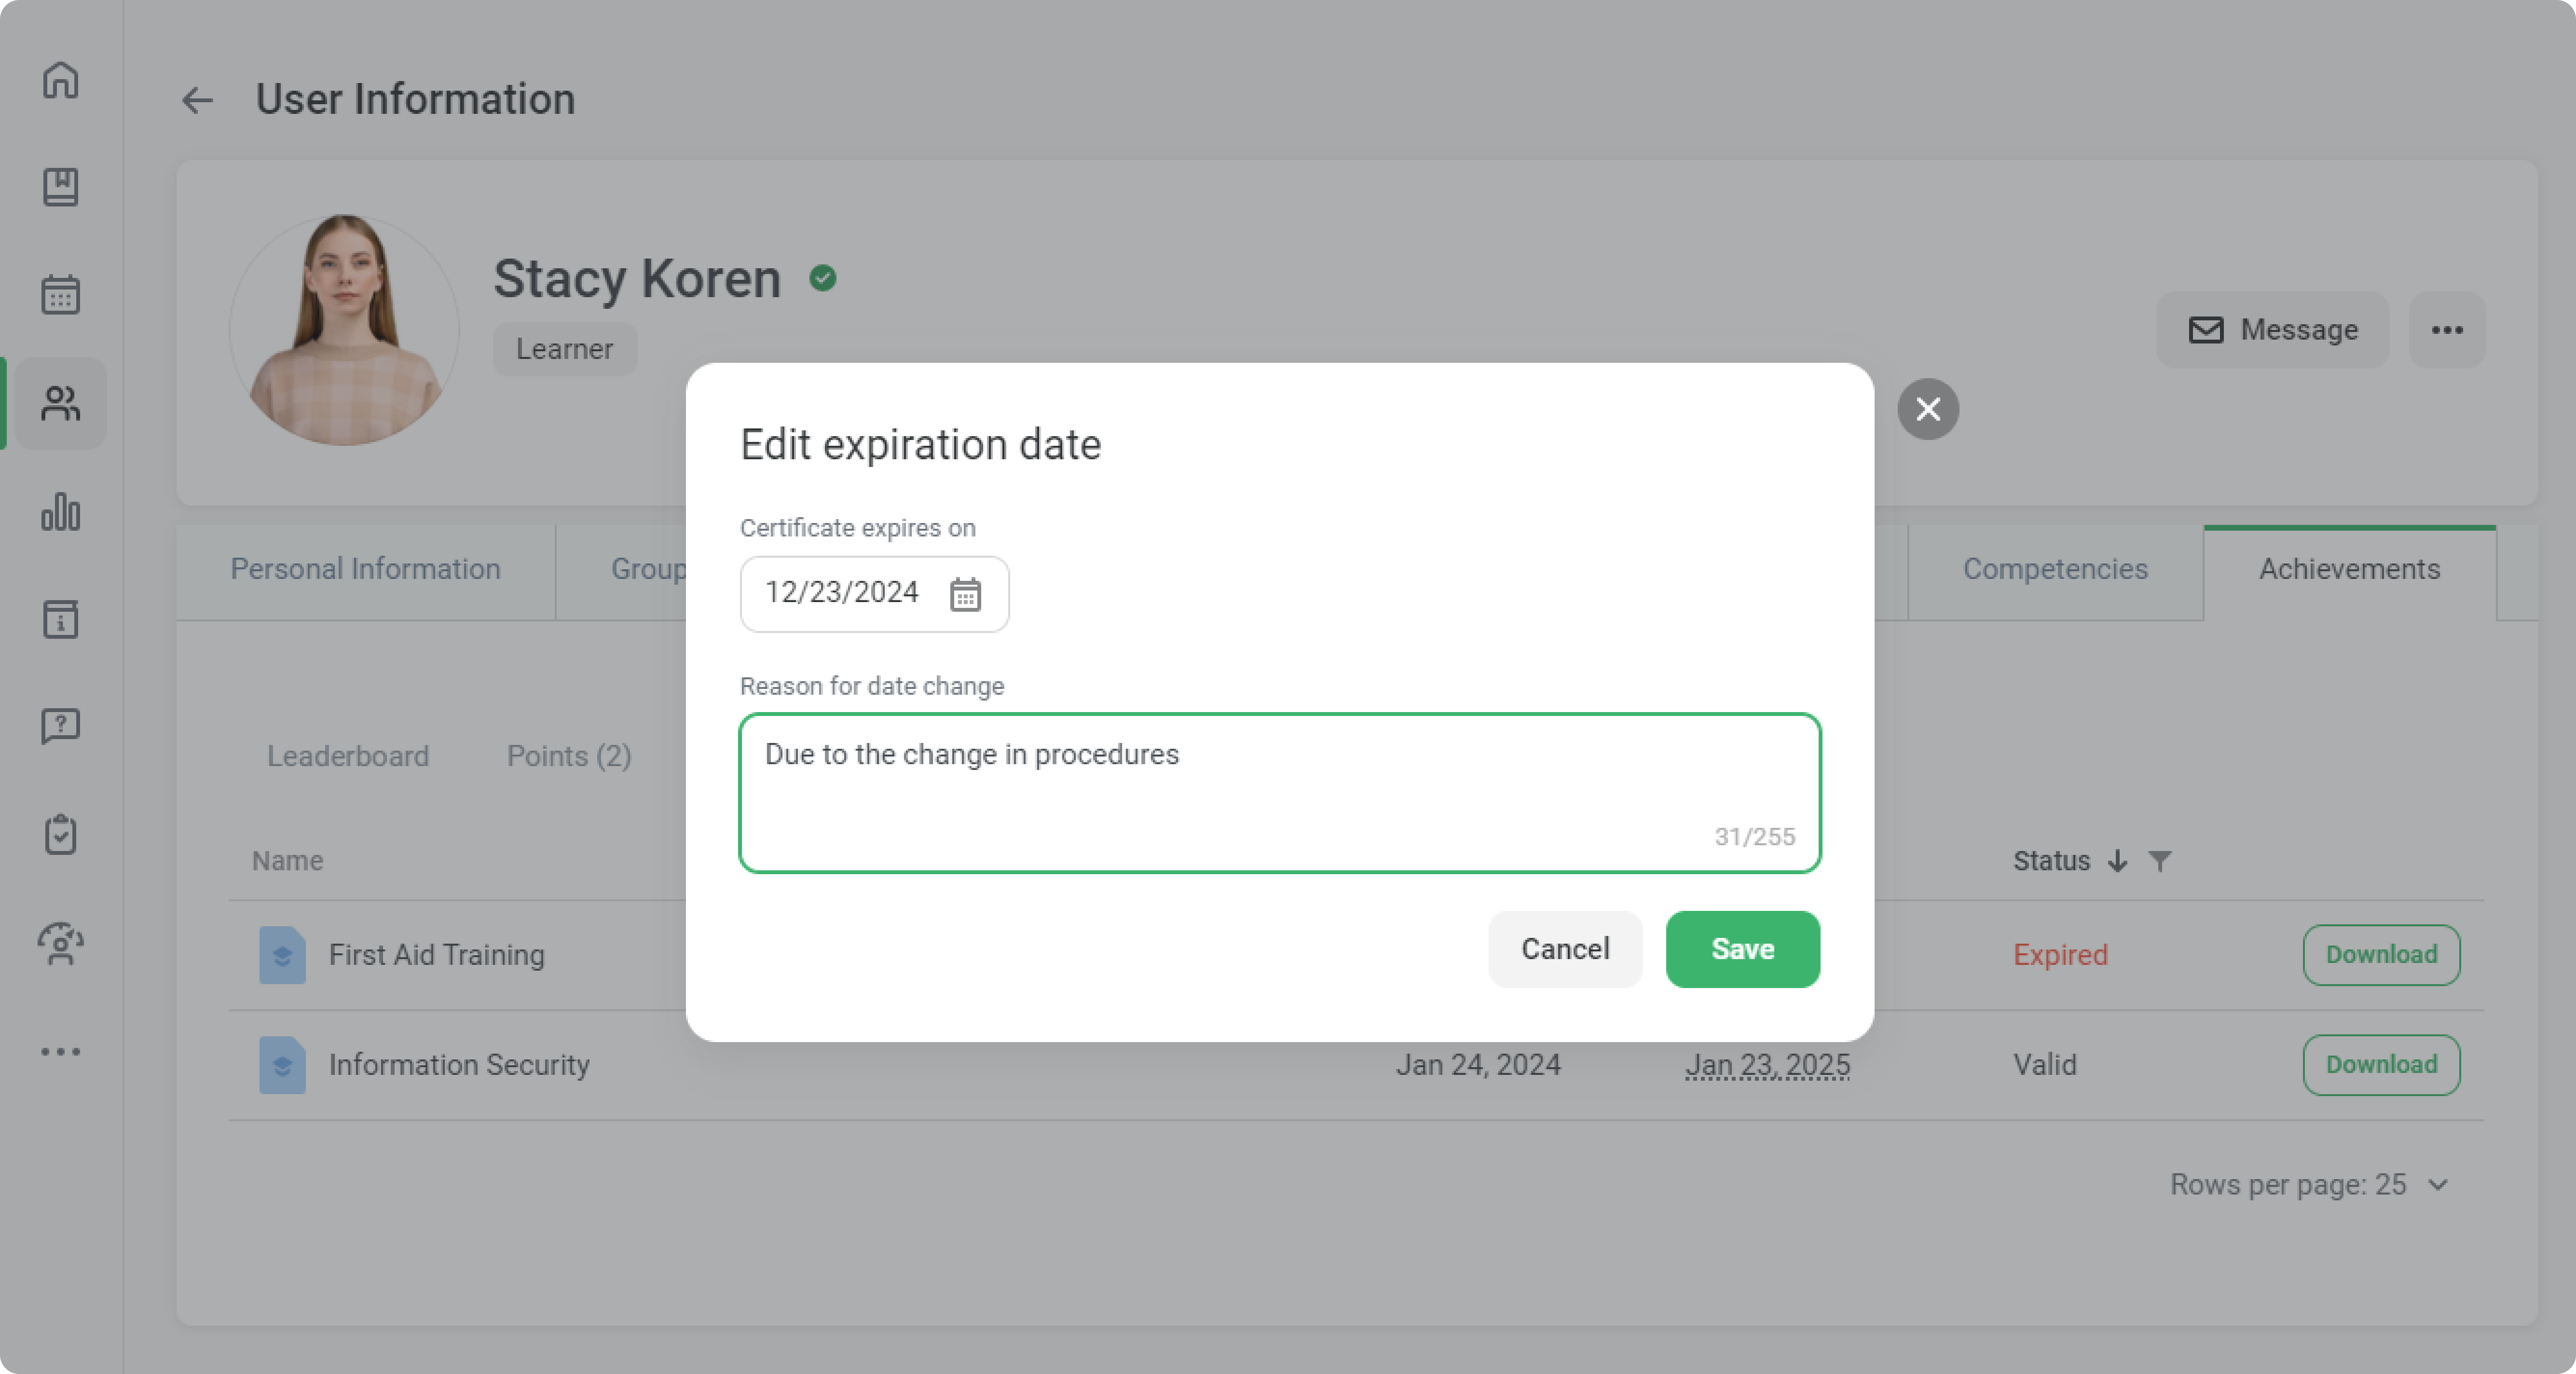Expand the Rows per page dropdown
This screenshot has width=2576, height=1374.
(x=2438, y=1185)
